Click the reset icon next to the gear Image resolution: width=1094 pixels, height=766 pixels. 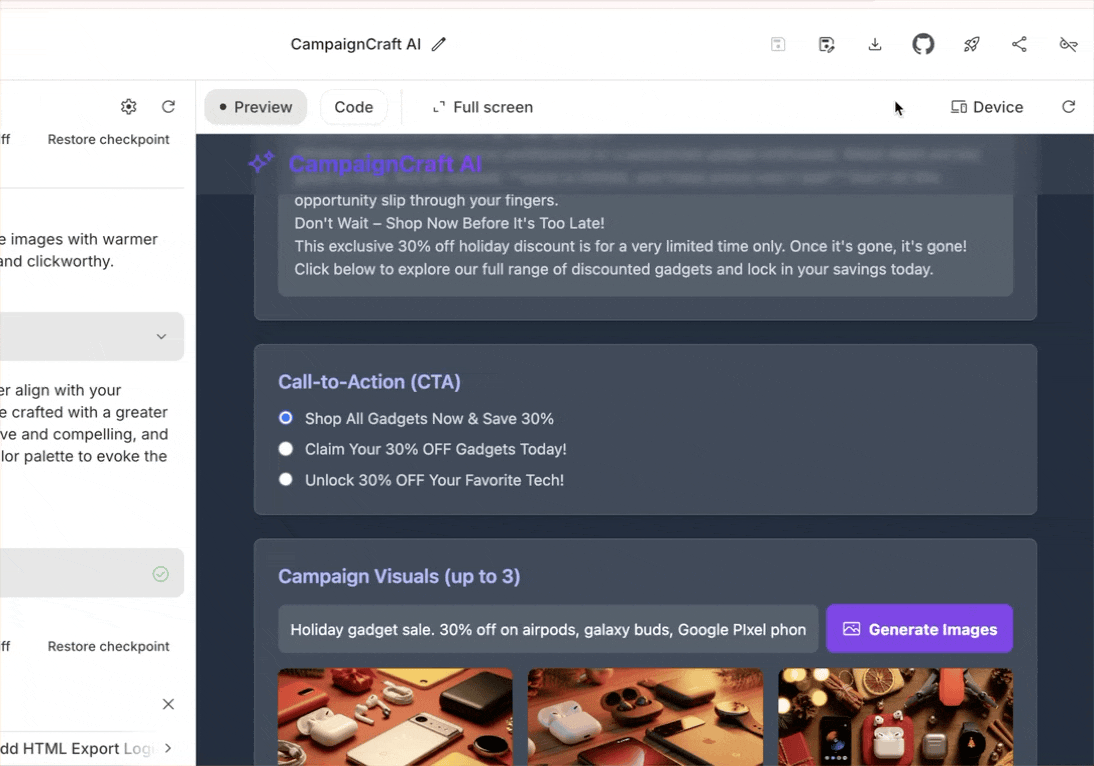click(x=168, y=107)
